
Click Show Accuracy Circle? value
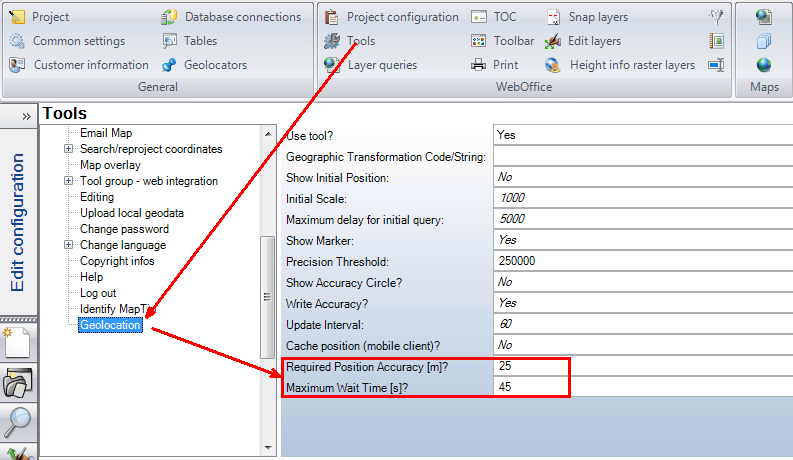643,282
